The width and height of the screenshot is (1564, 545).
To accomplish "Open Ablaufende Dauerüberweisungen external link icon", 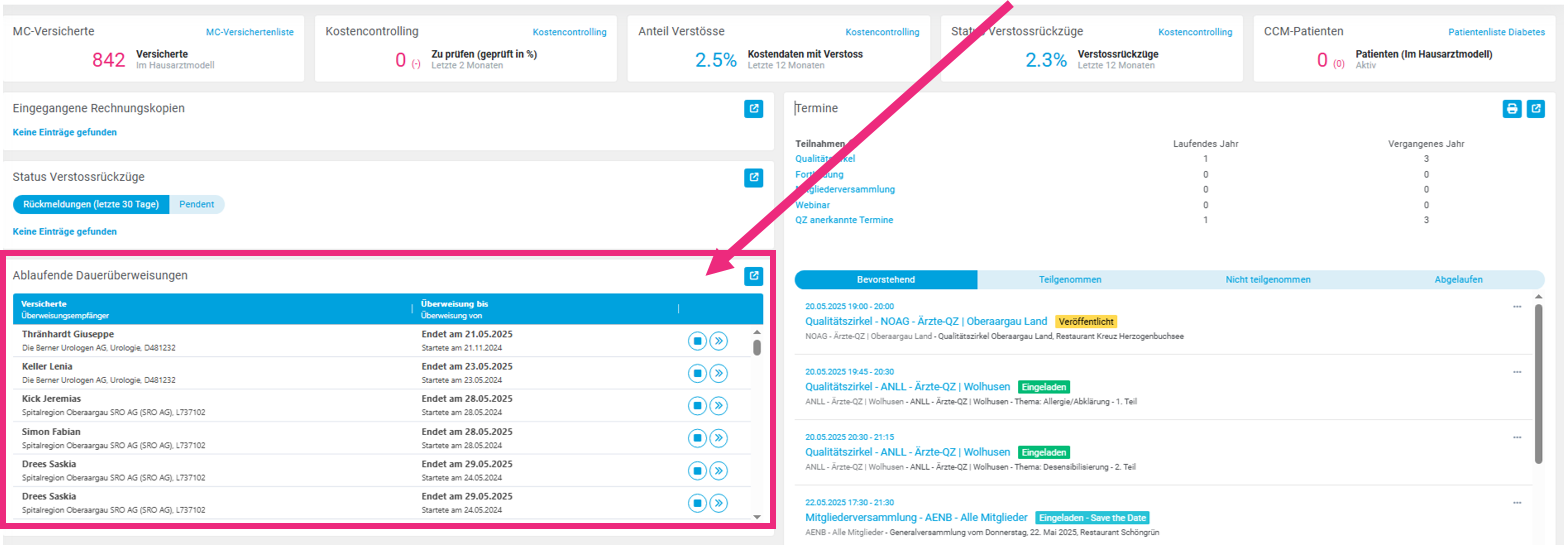I will click(x=753, y=277).
